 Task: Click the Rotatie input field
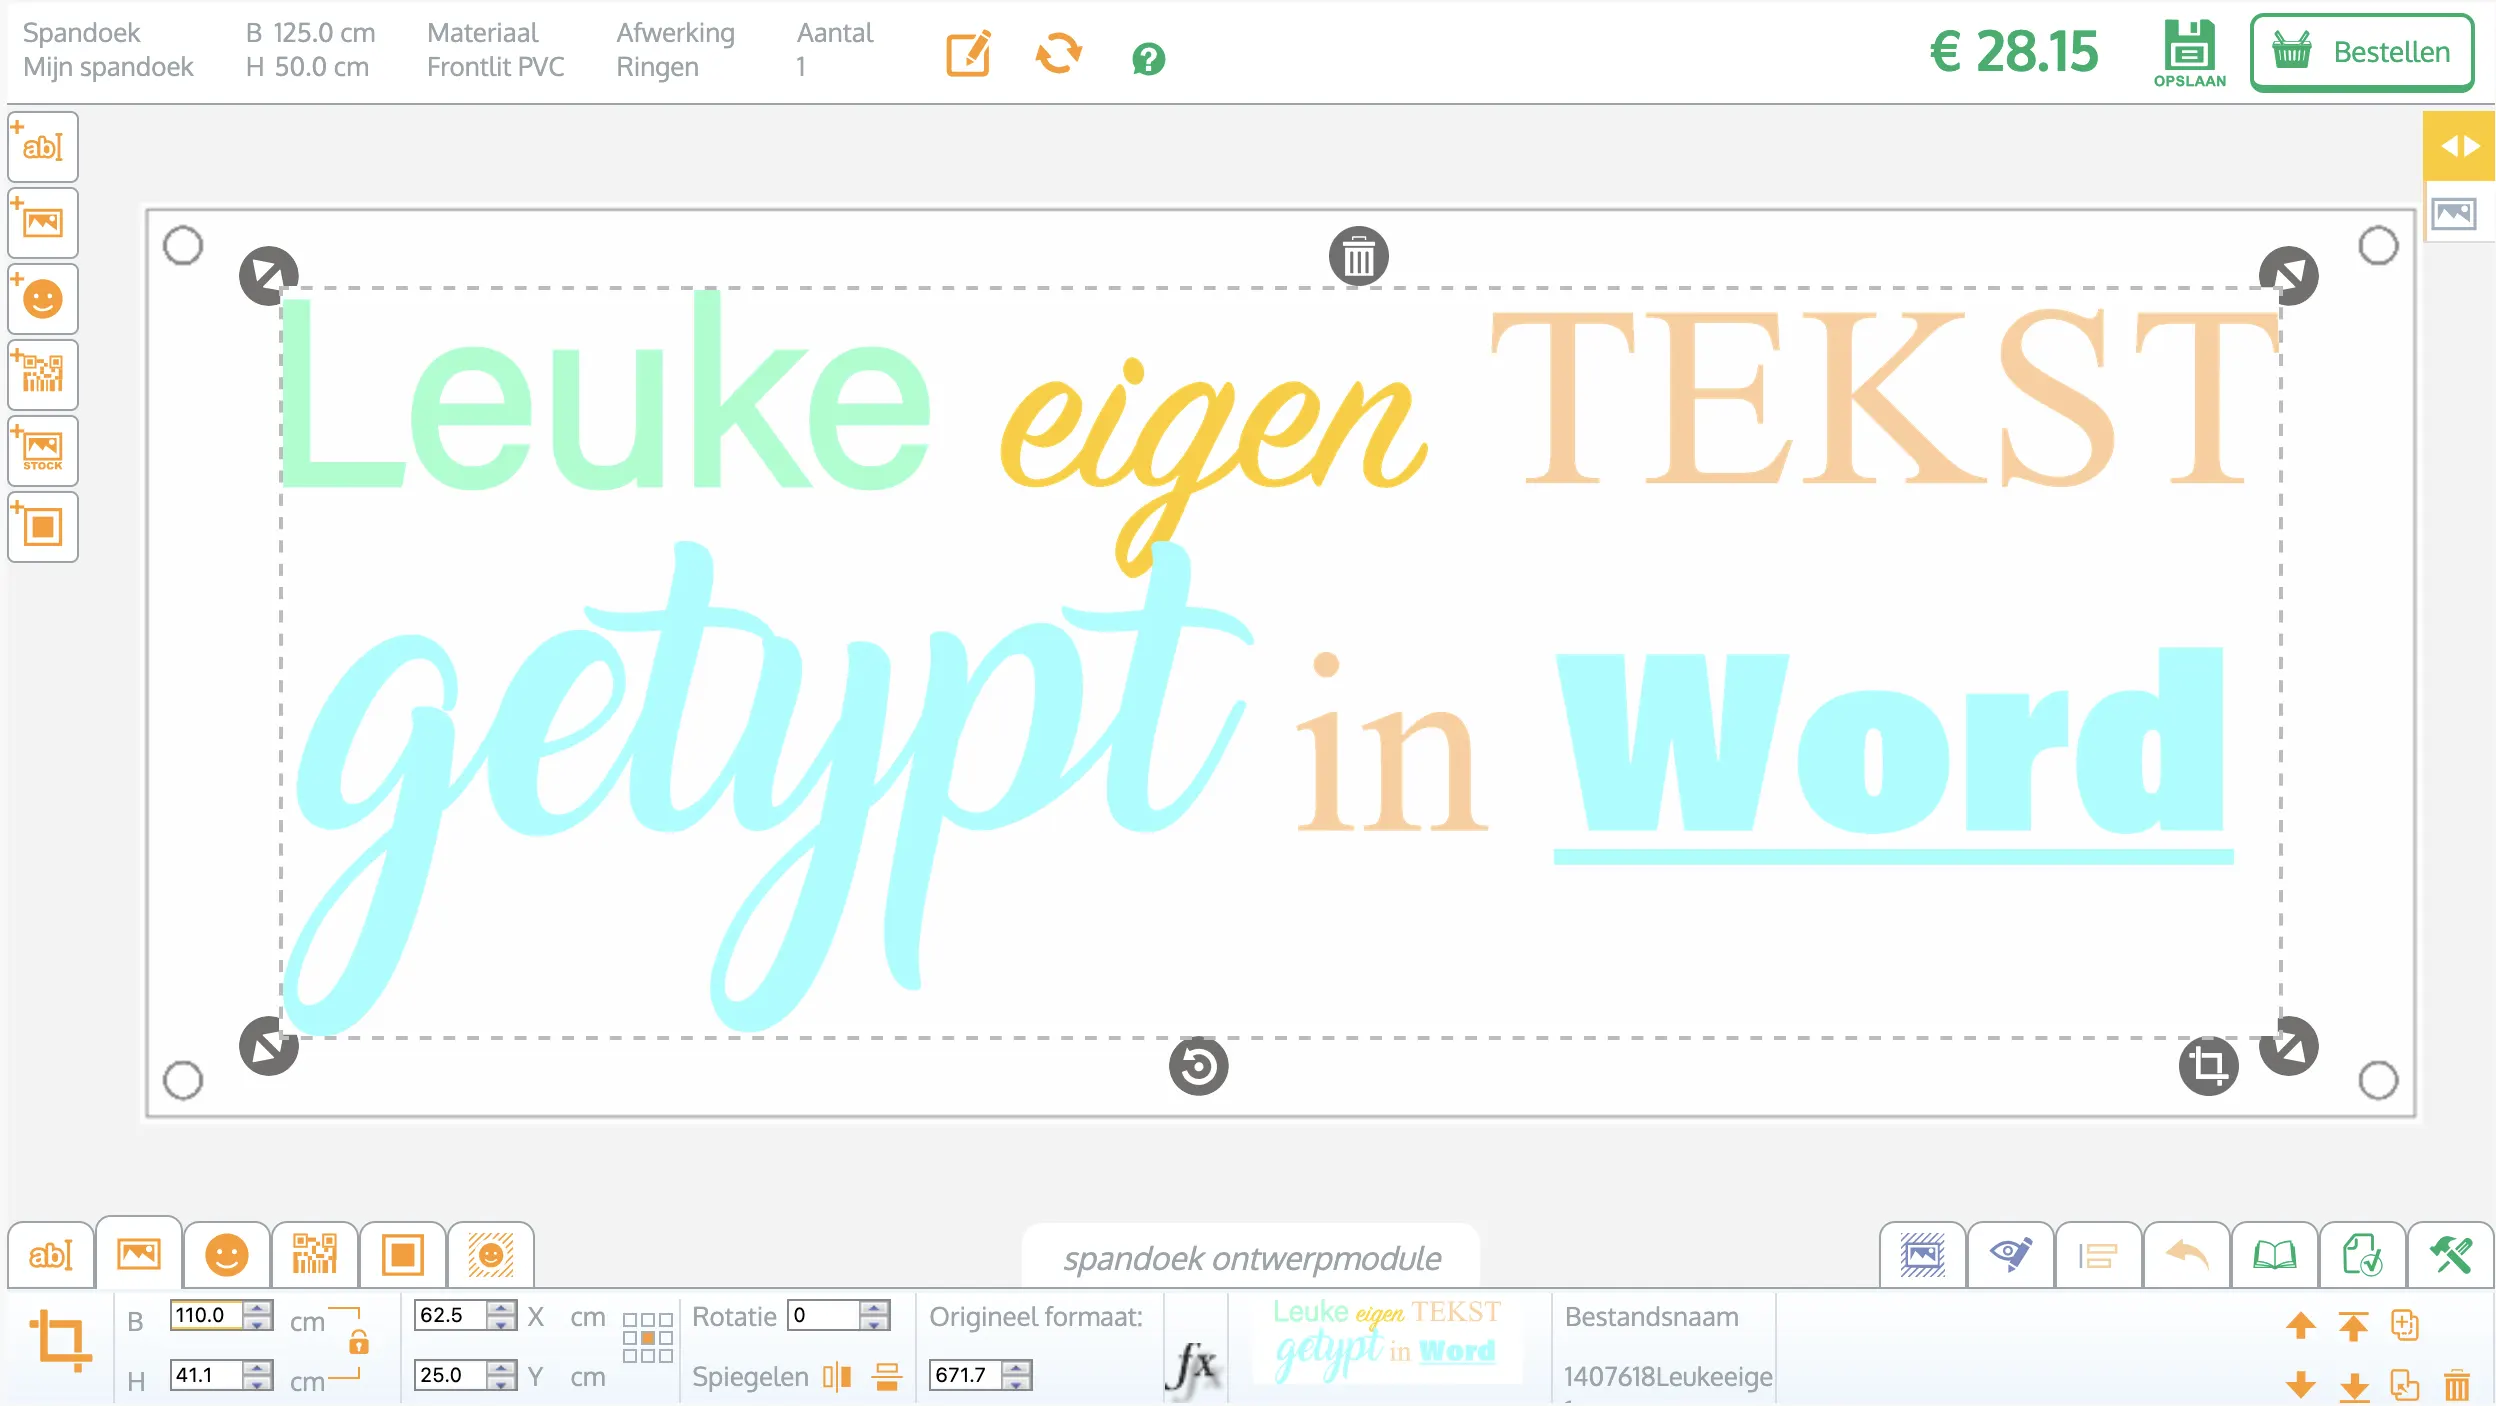point(824,1316)
